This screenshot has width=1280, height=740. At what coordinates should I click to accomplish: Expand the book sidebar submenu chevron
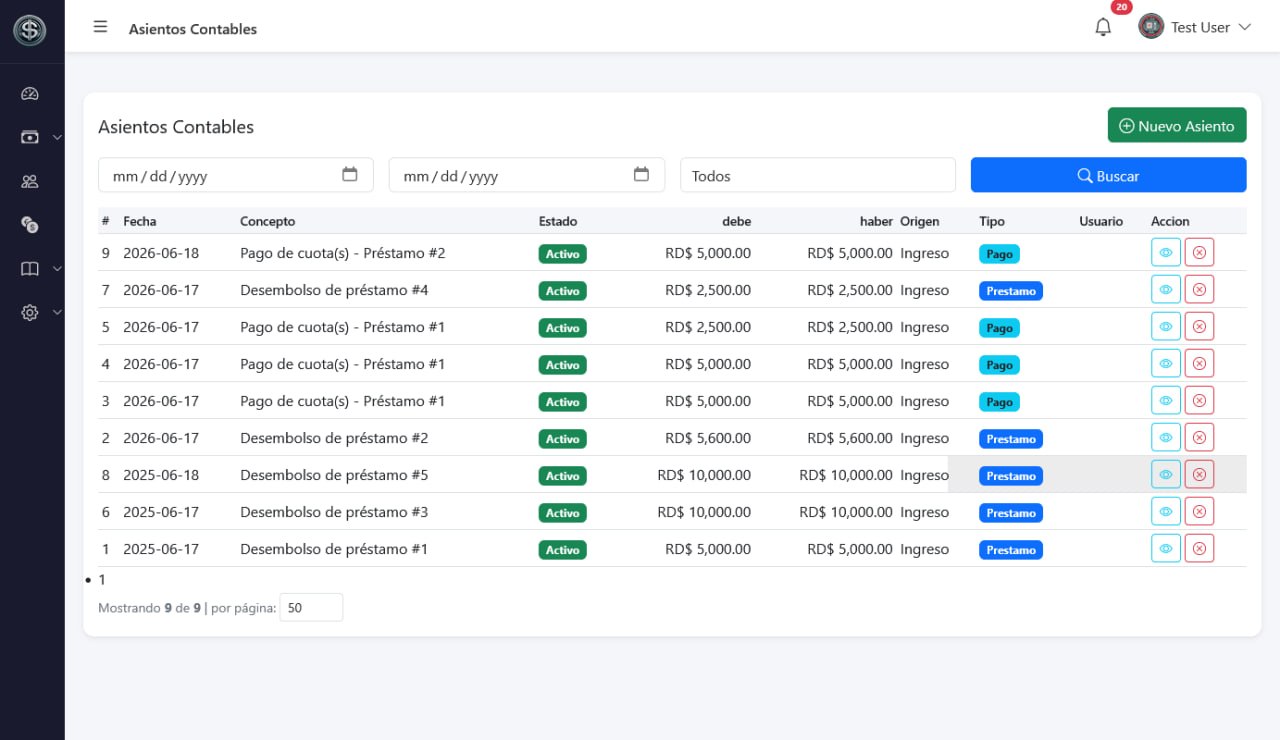click(57, 269)
